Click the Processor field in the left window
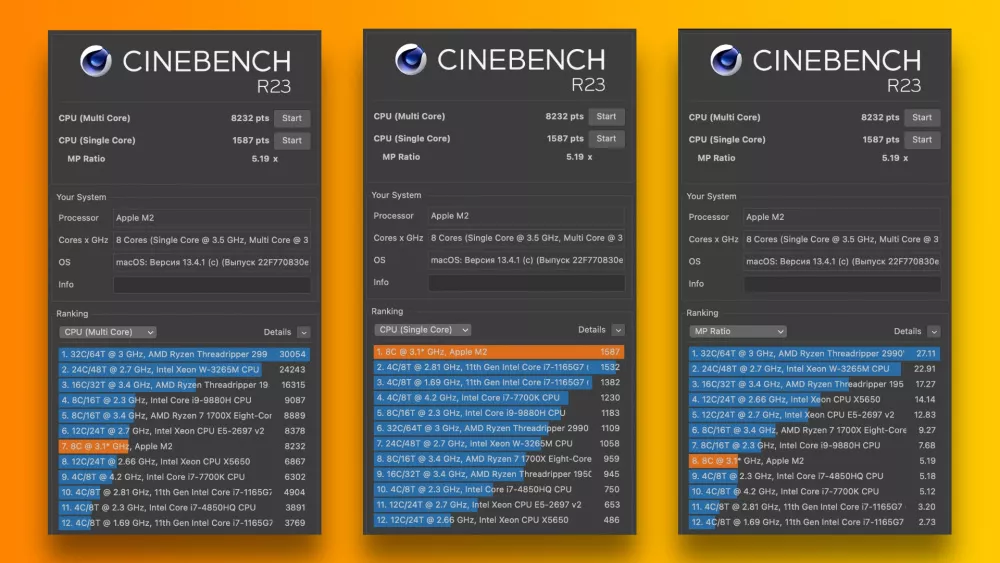Image resolution: width=1000 pixels, height=563 pixels. (212, 218)
